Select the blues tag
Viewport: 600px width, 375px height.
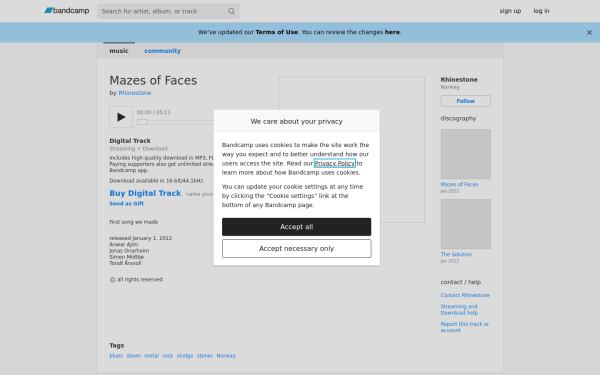[116, 355]
